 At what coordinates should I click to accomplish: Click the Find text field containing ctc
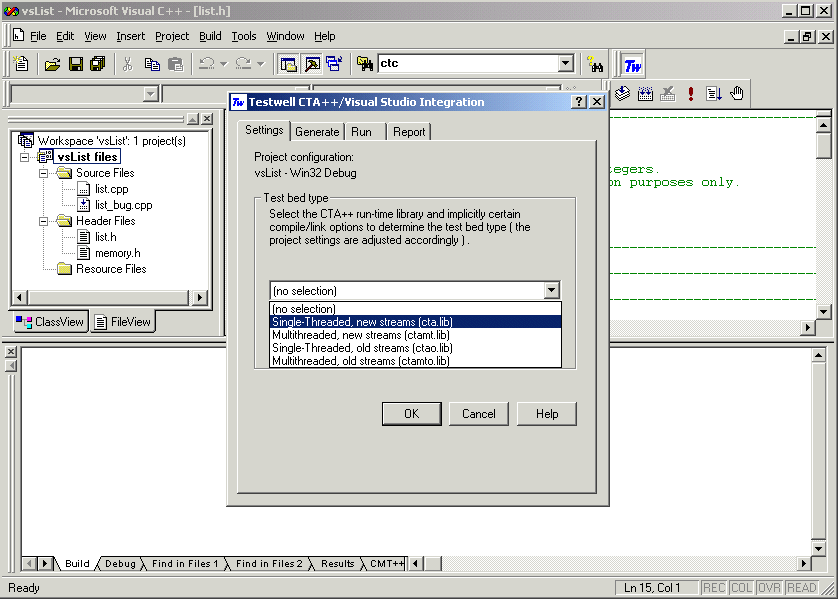pyautogui.click(x=468, y=64)
